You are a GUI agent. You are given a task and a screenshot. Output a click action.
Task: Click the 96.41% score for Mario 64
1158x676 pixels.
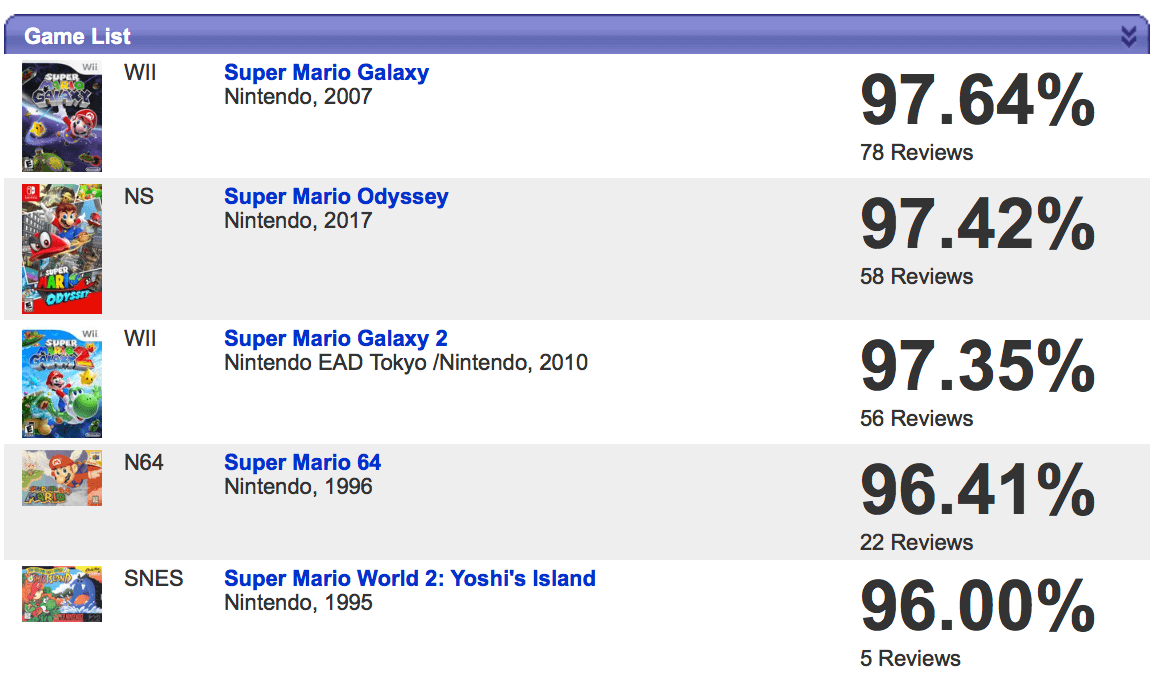[977, 491]
